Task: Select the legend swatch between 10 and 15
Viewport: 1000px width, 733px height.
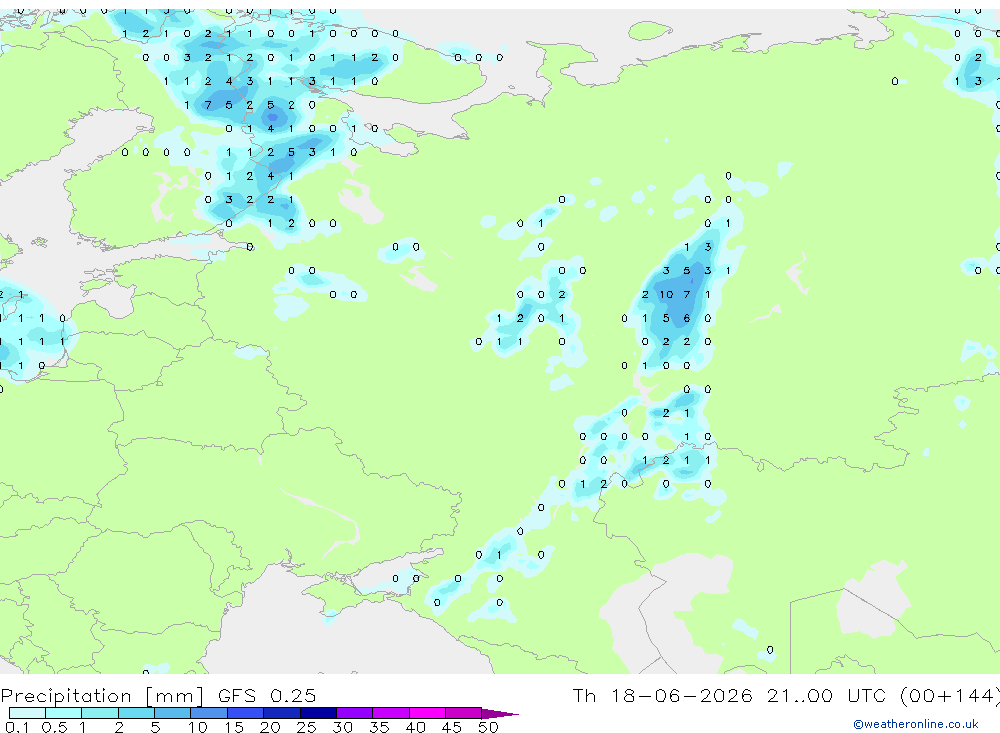Action: click(x=209, y=713)
